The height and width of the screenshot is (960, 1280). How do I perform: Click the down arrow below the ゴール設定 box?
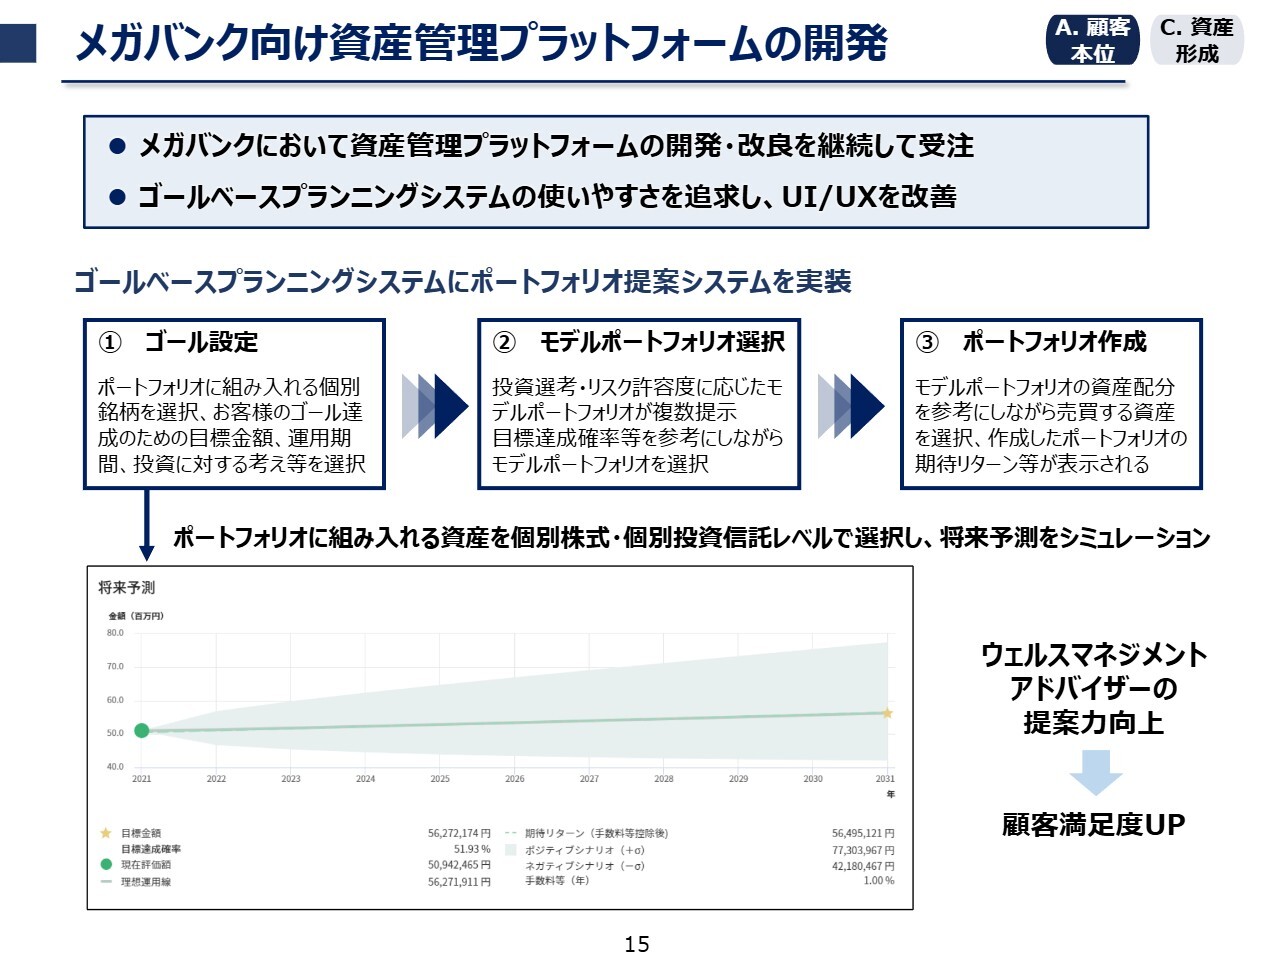[147, 525]
